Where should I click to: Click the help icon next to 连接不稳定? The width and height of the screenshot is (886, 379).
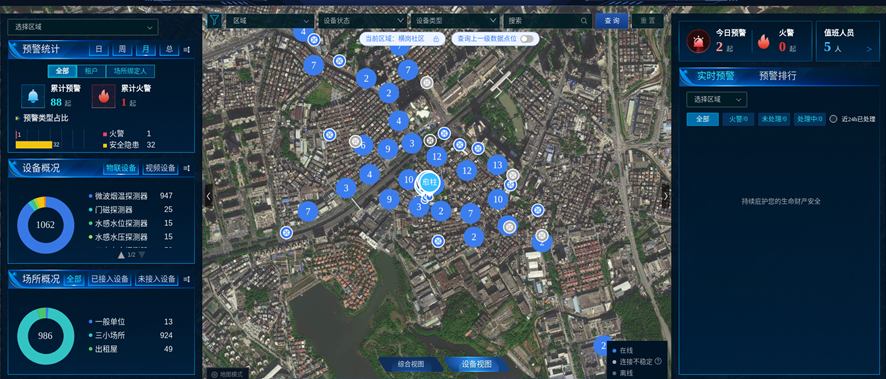(658, 361)
